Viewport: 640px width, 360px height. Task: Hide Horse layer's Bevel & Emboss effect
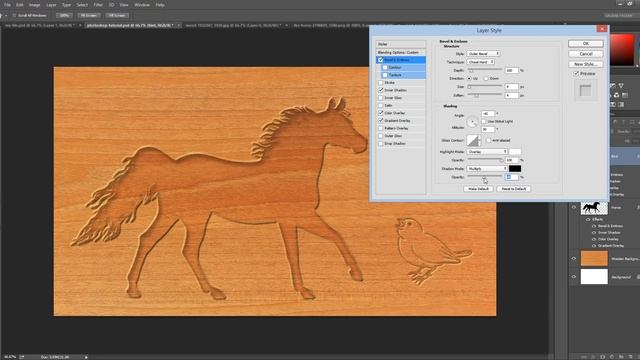click(594, 226)
